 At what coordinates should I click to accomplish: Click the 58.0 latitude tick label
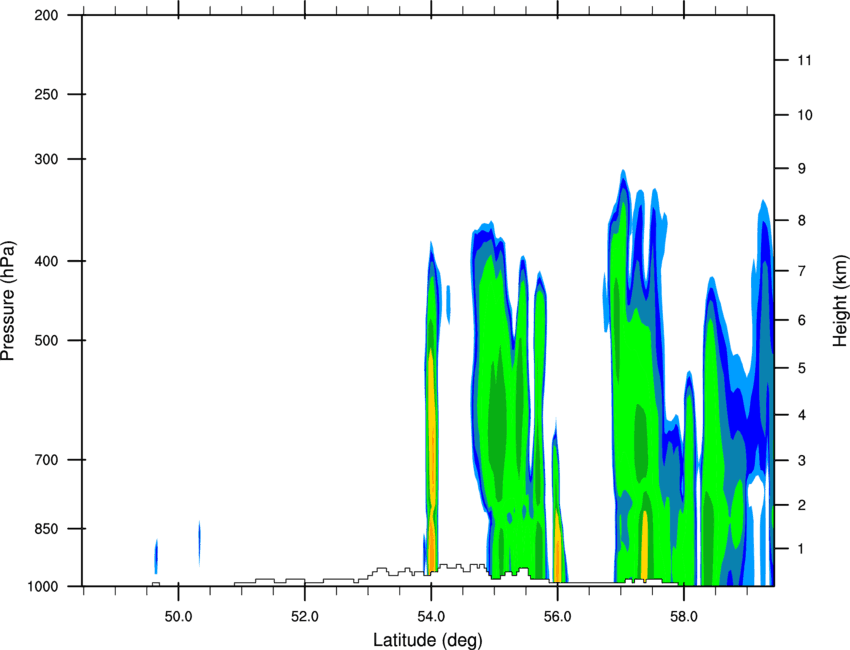tap(684, 617)
